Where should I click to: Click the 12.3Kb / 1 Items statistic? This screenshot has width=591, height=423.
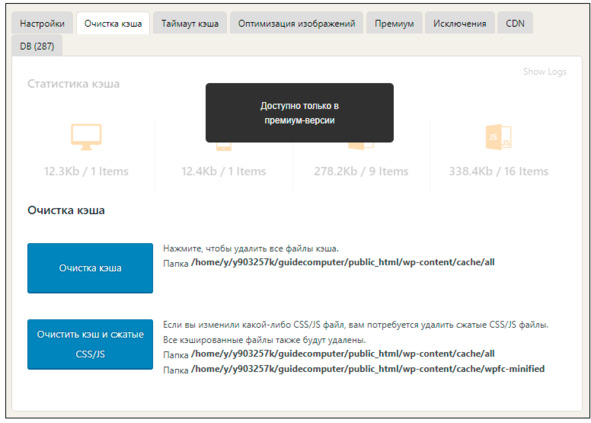click(86, 171)
